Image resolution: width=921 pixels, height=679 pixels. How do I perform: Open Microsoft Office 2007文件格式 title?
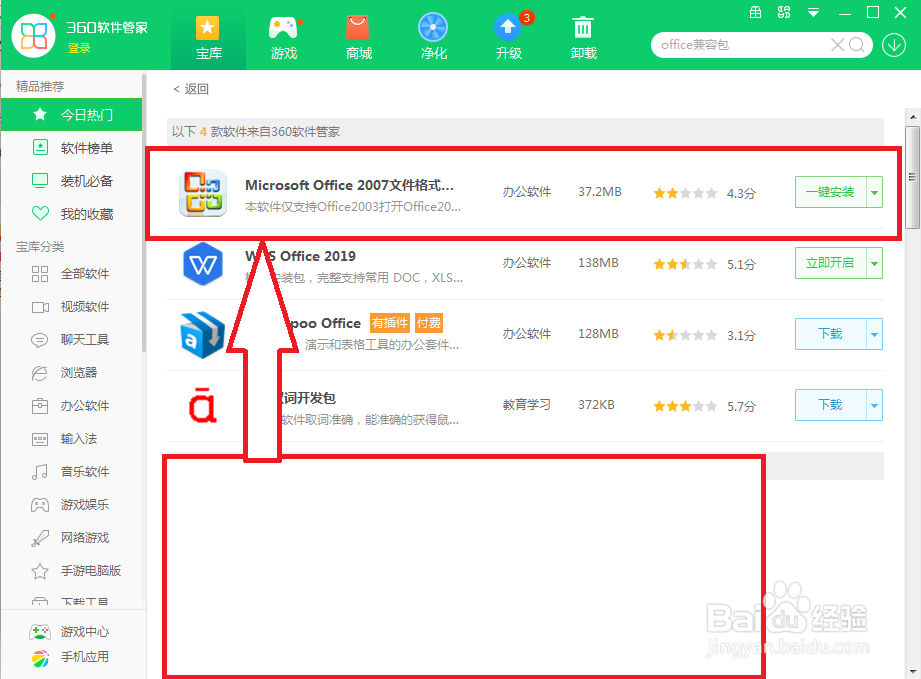[x=349, y=185]
